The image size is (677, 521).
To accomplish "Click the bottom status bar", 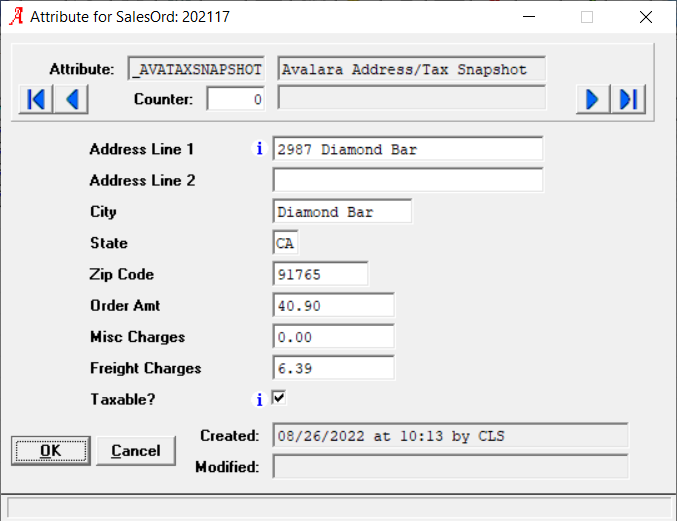I will pyautogui.click(x=339, y=507).
